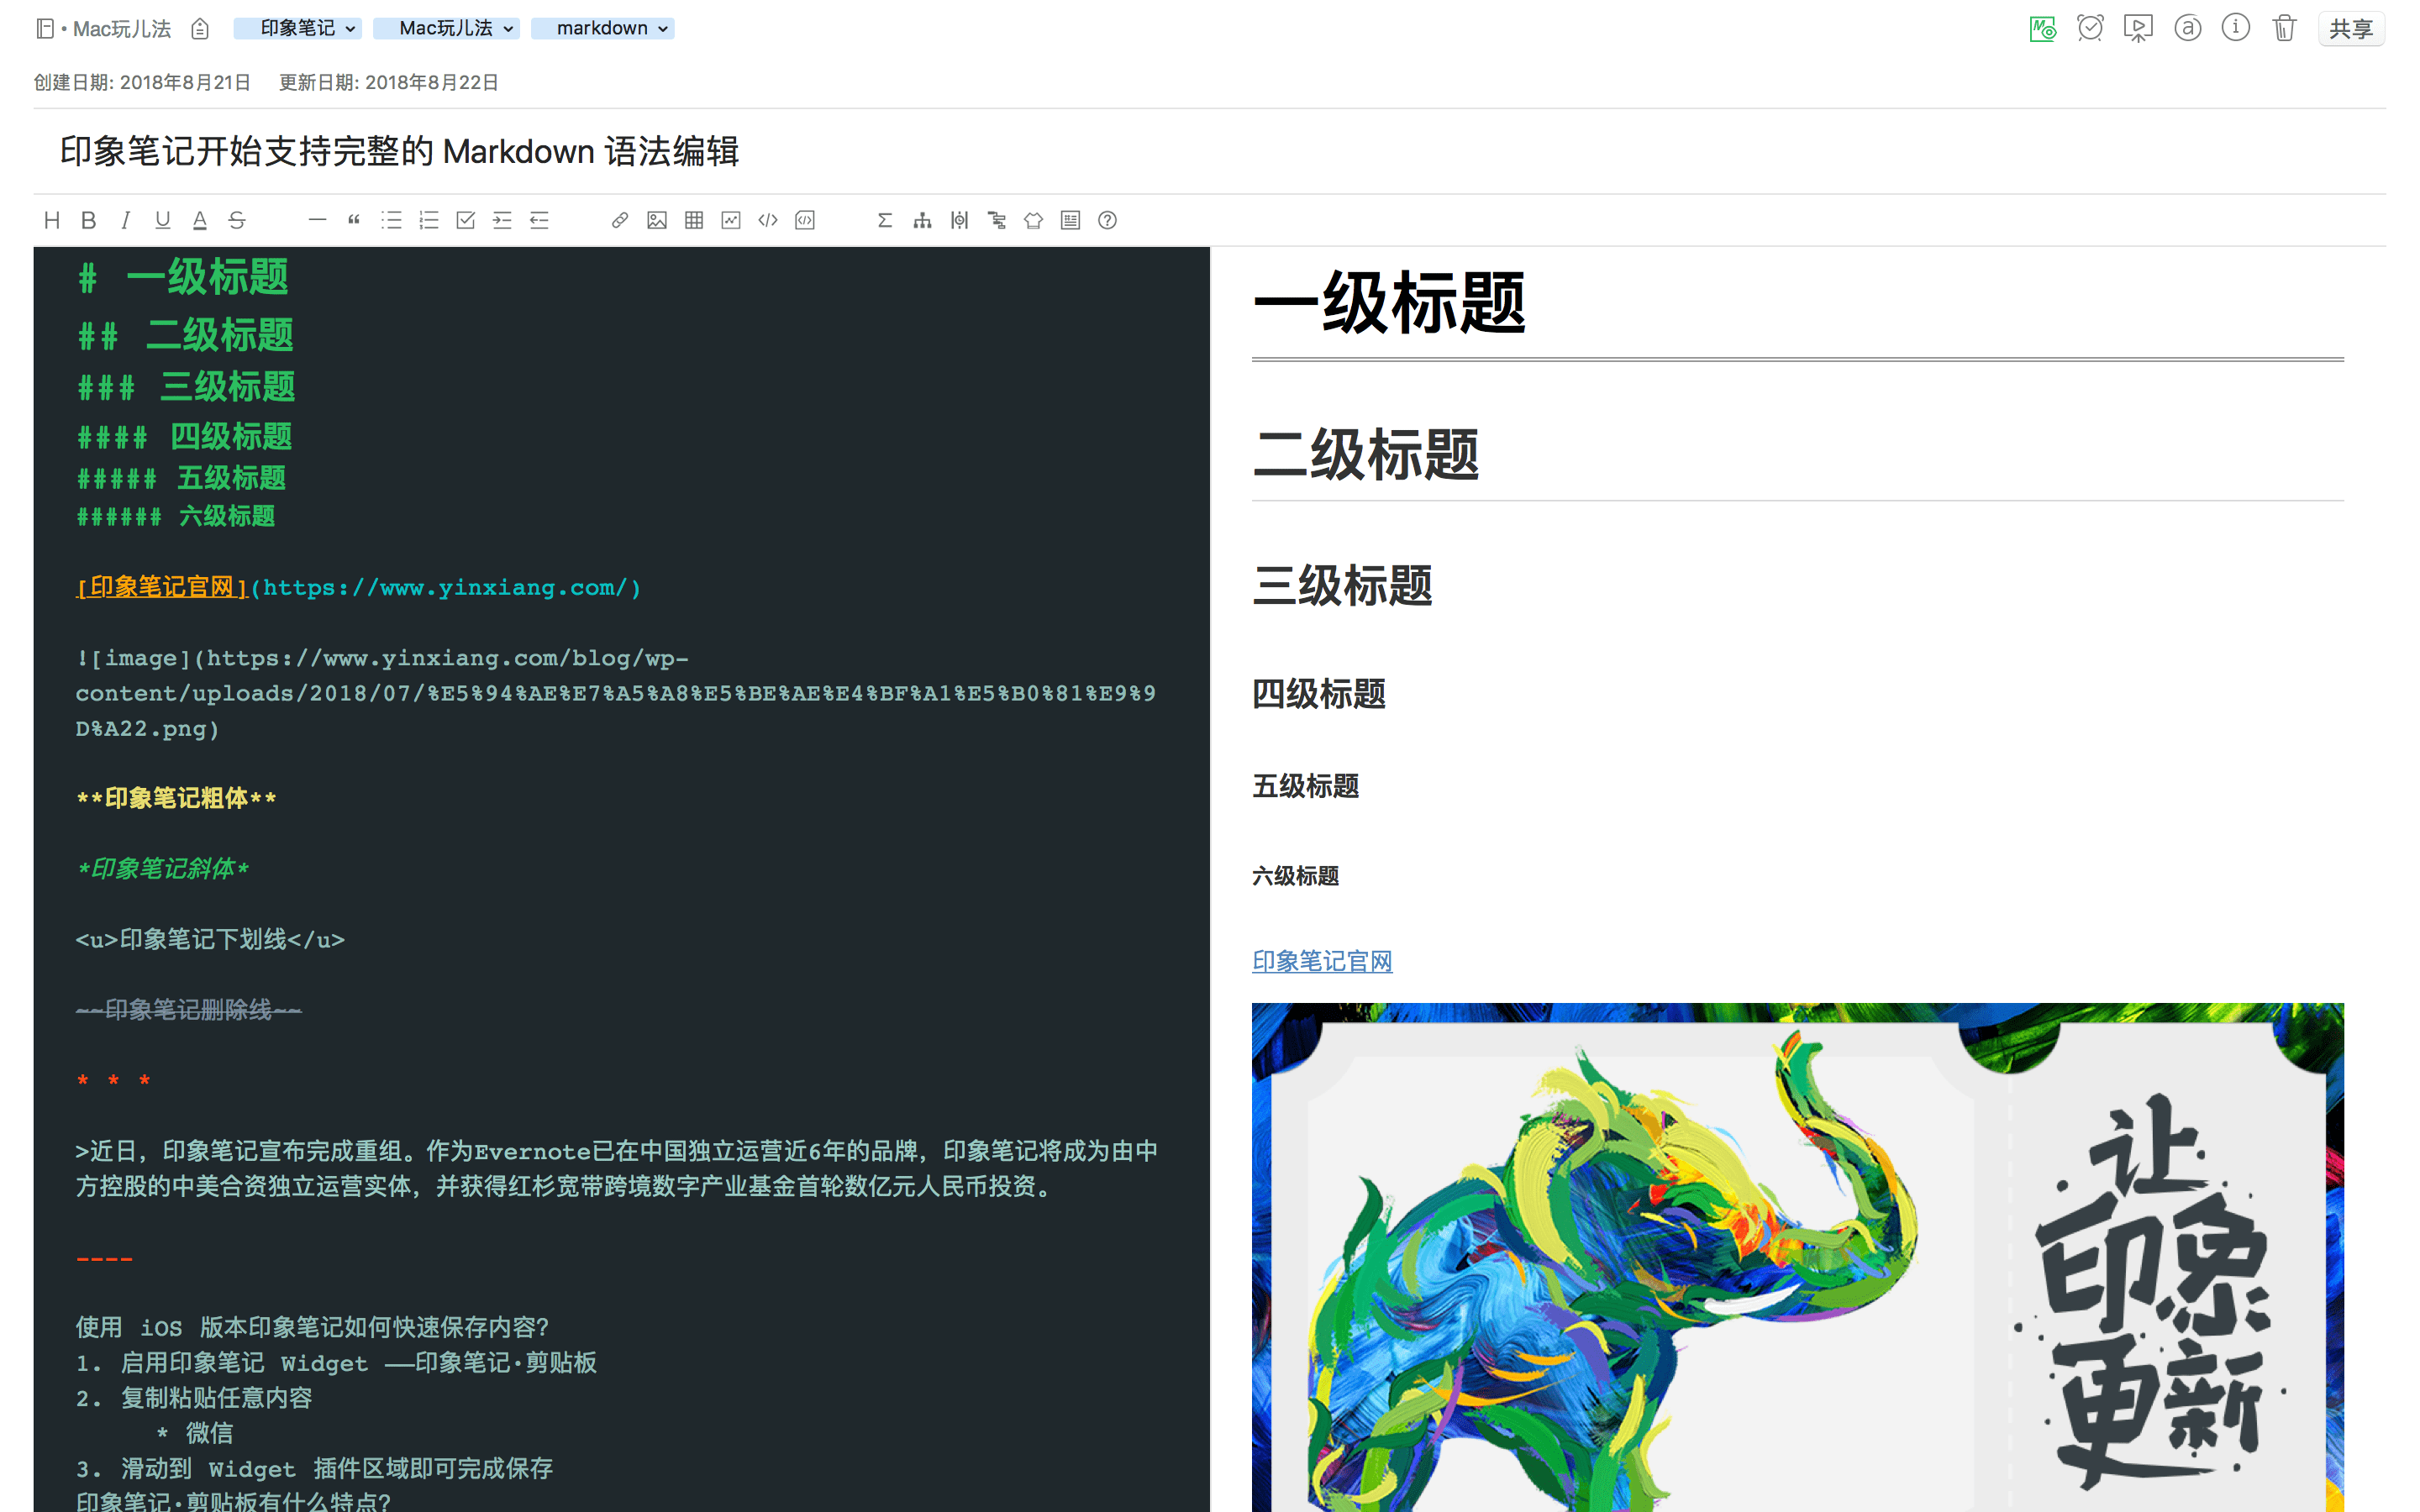Click the '# 一级标题' line in editor
Screen dimensions: 2420x1512
click(x=184, y=277)
